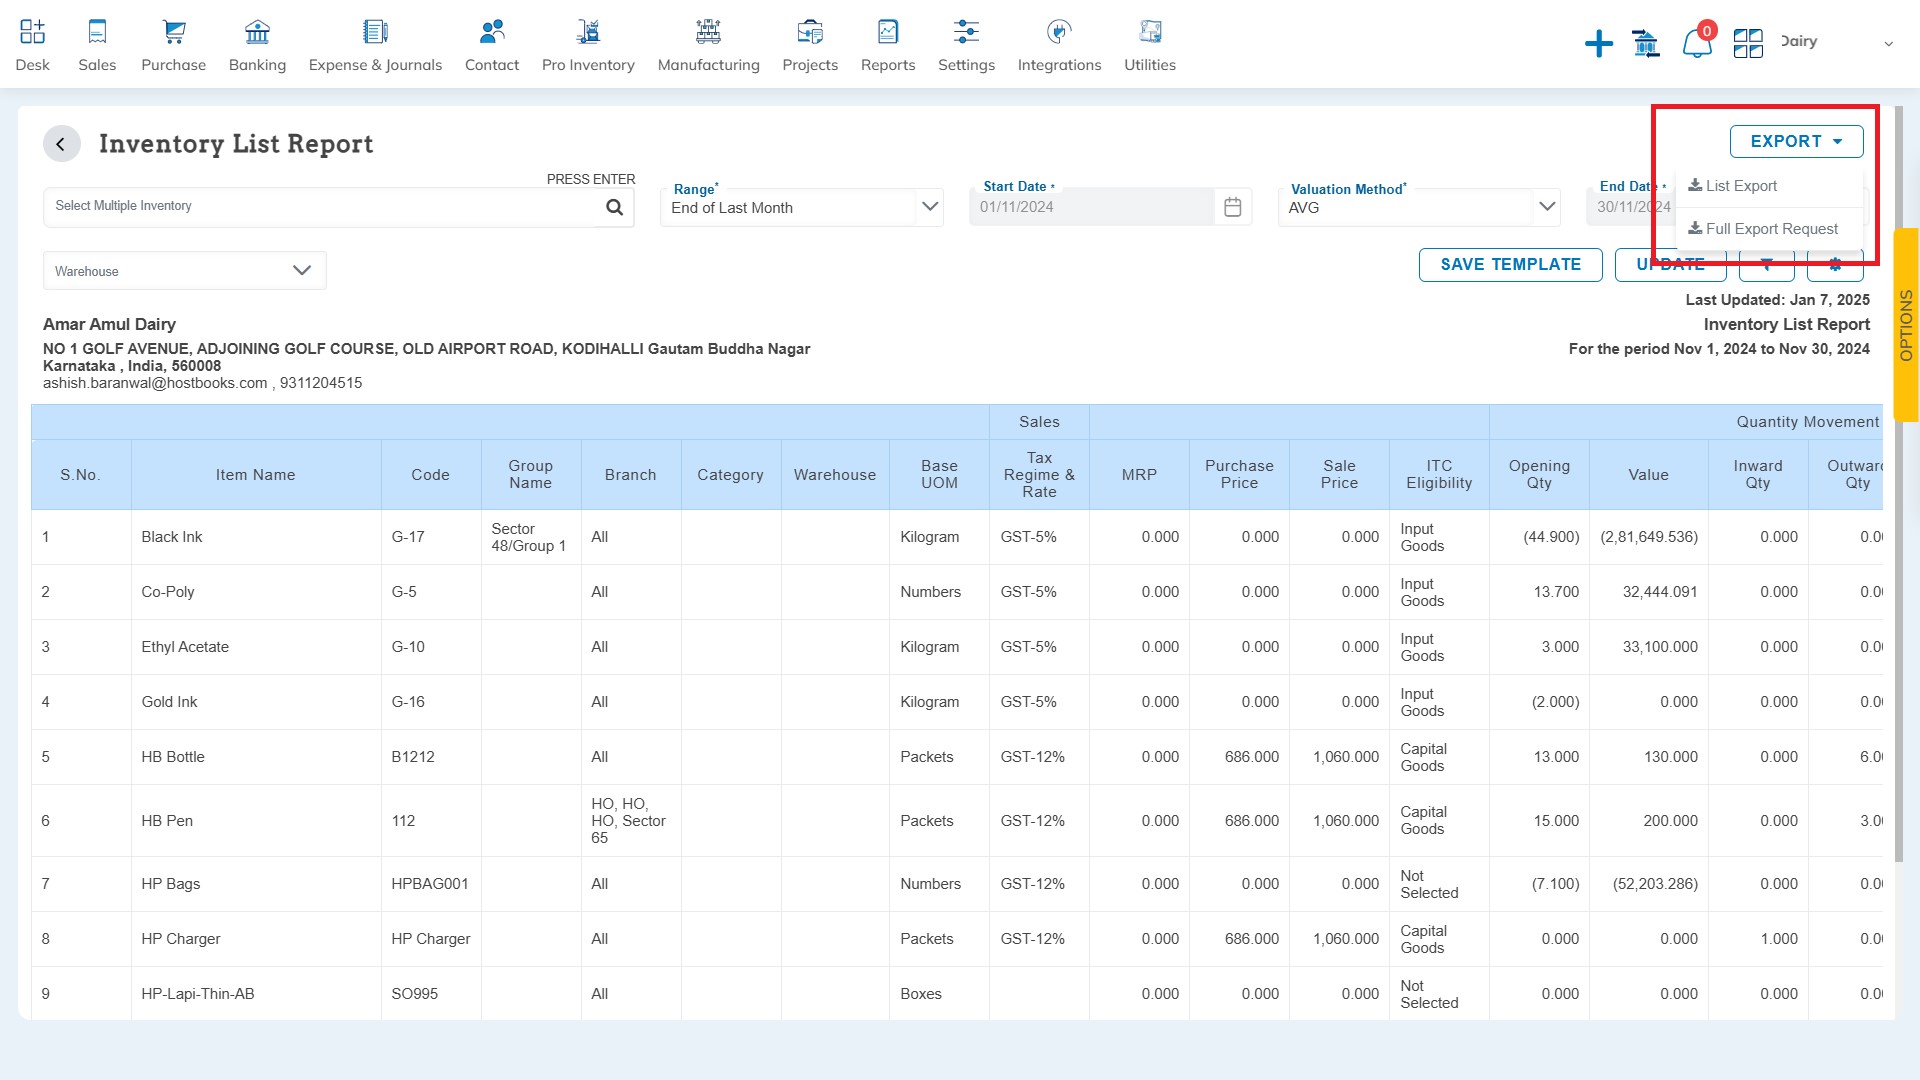Click the Opening Qty column header
The image size is (1920, 1080).
[x=1539, y=475]
